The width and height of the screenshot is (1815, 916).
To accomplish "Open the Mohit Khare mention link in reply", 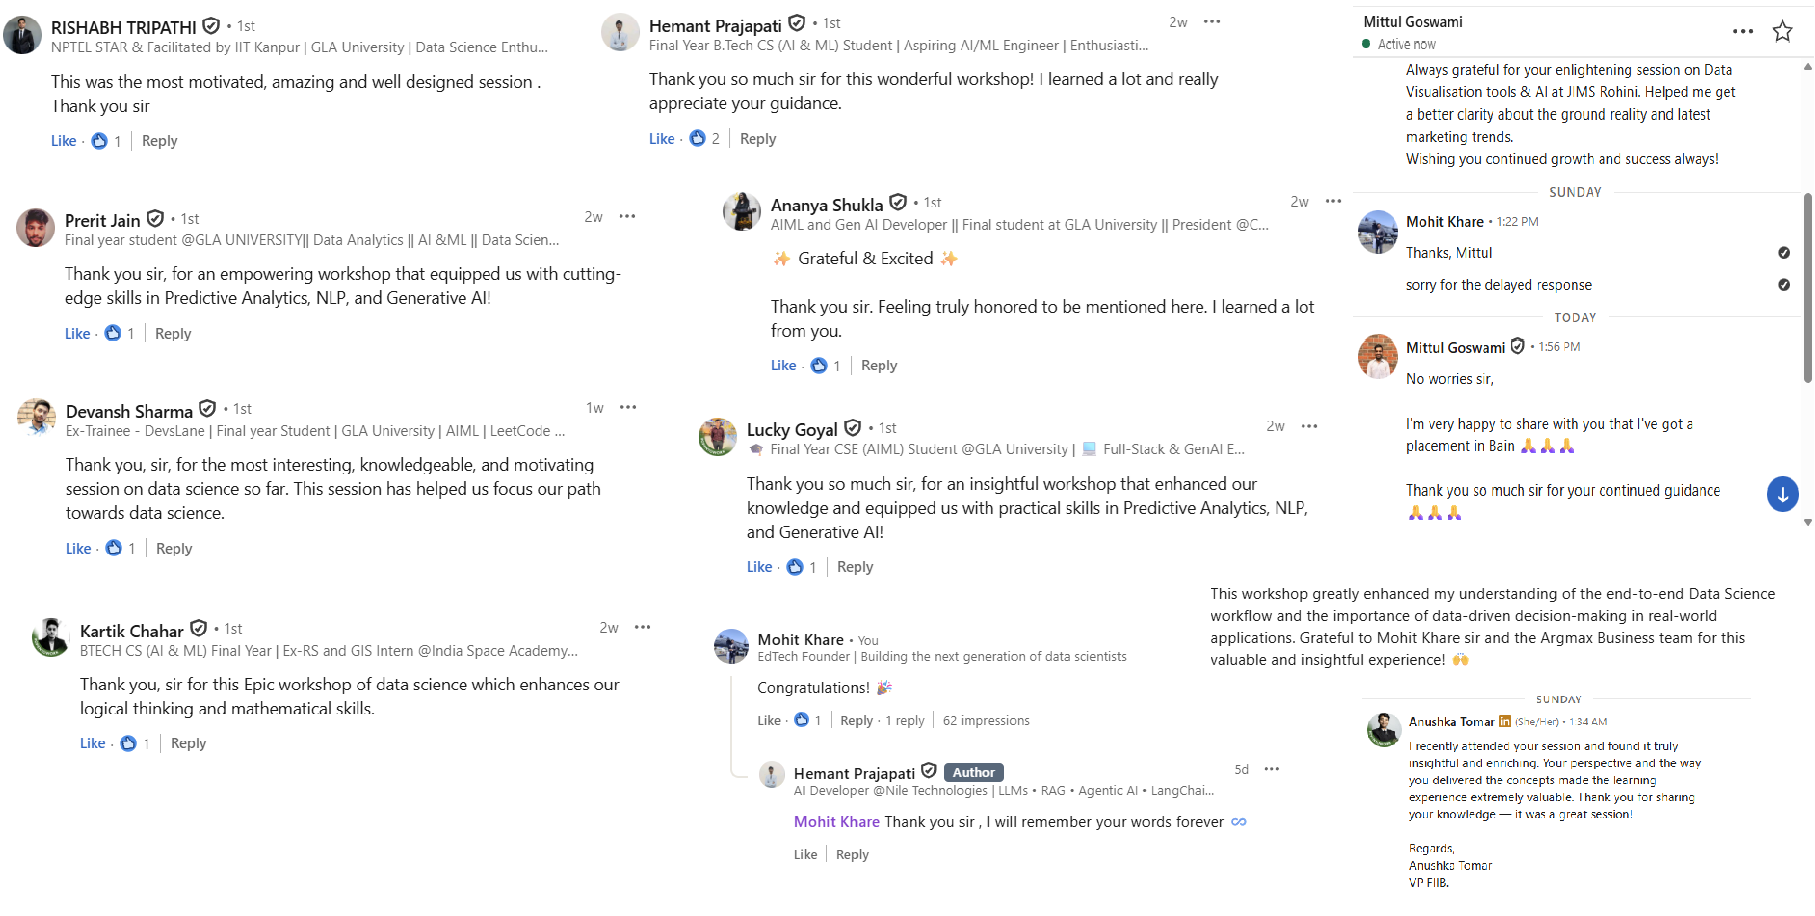I will [x=836, y=821].
